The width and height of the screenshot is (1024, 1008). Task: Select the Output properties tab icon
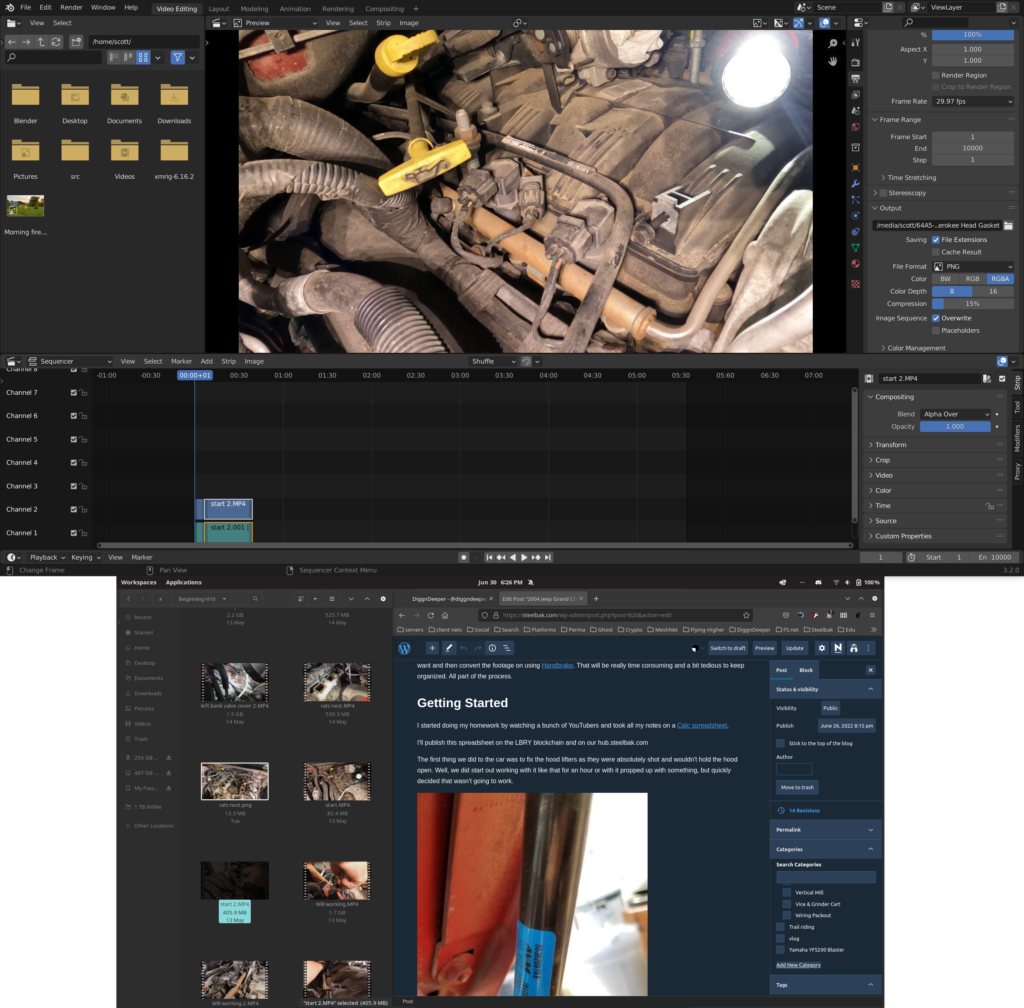tap(856, 78)
